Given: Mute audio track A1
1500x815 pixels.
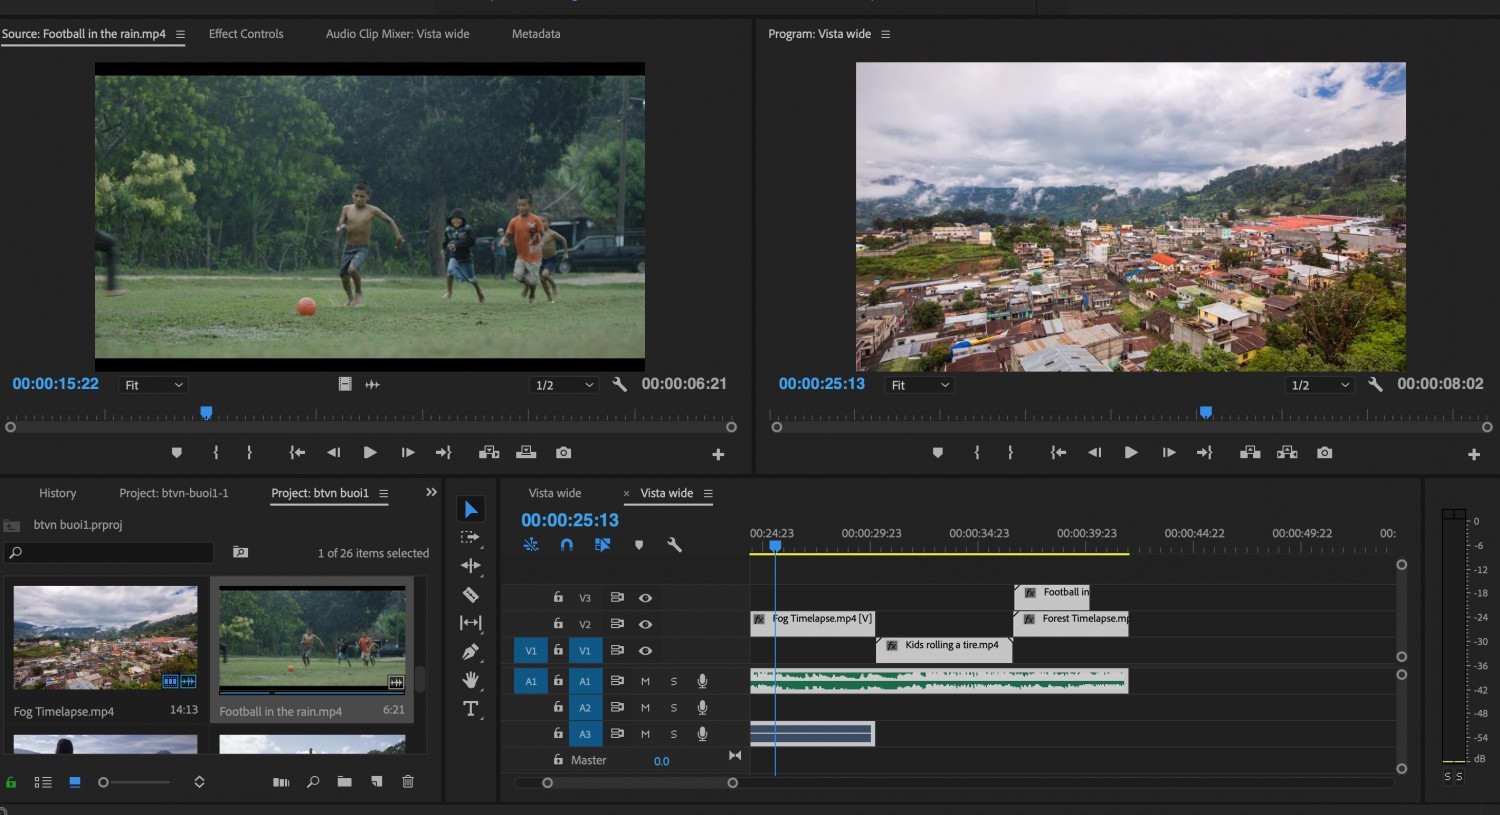Looking at the screenshot, I should tap(645, 681).
